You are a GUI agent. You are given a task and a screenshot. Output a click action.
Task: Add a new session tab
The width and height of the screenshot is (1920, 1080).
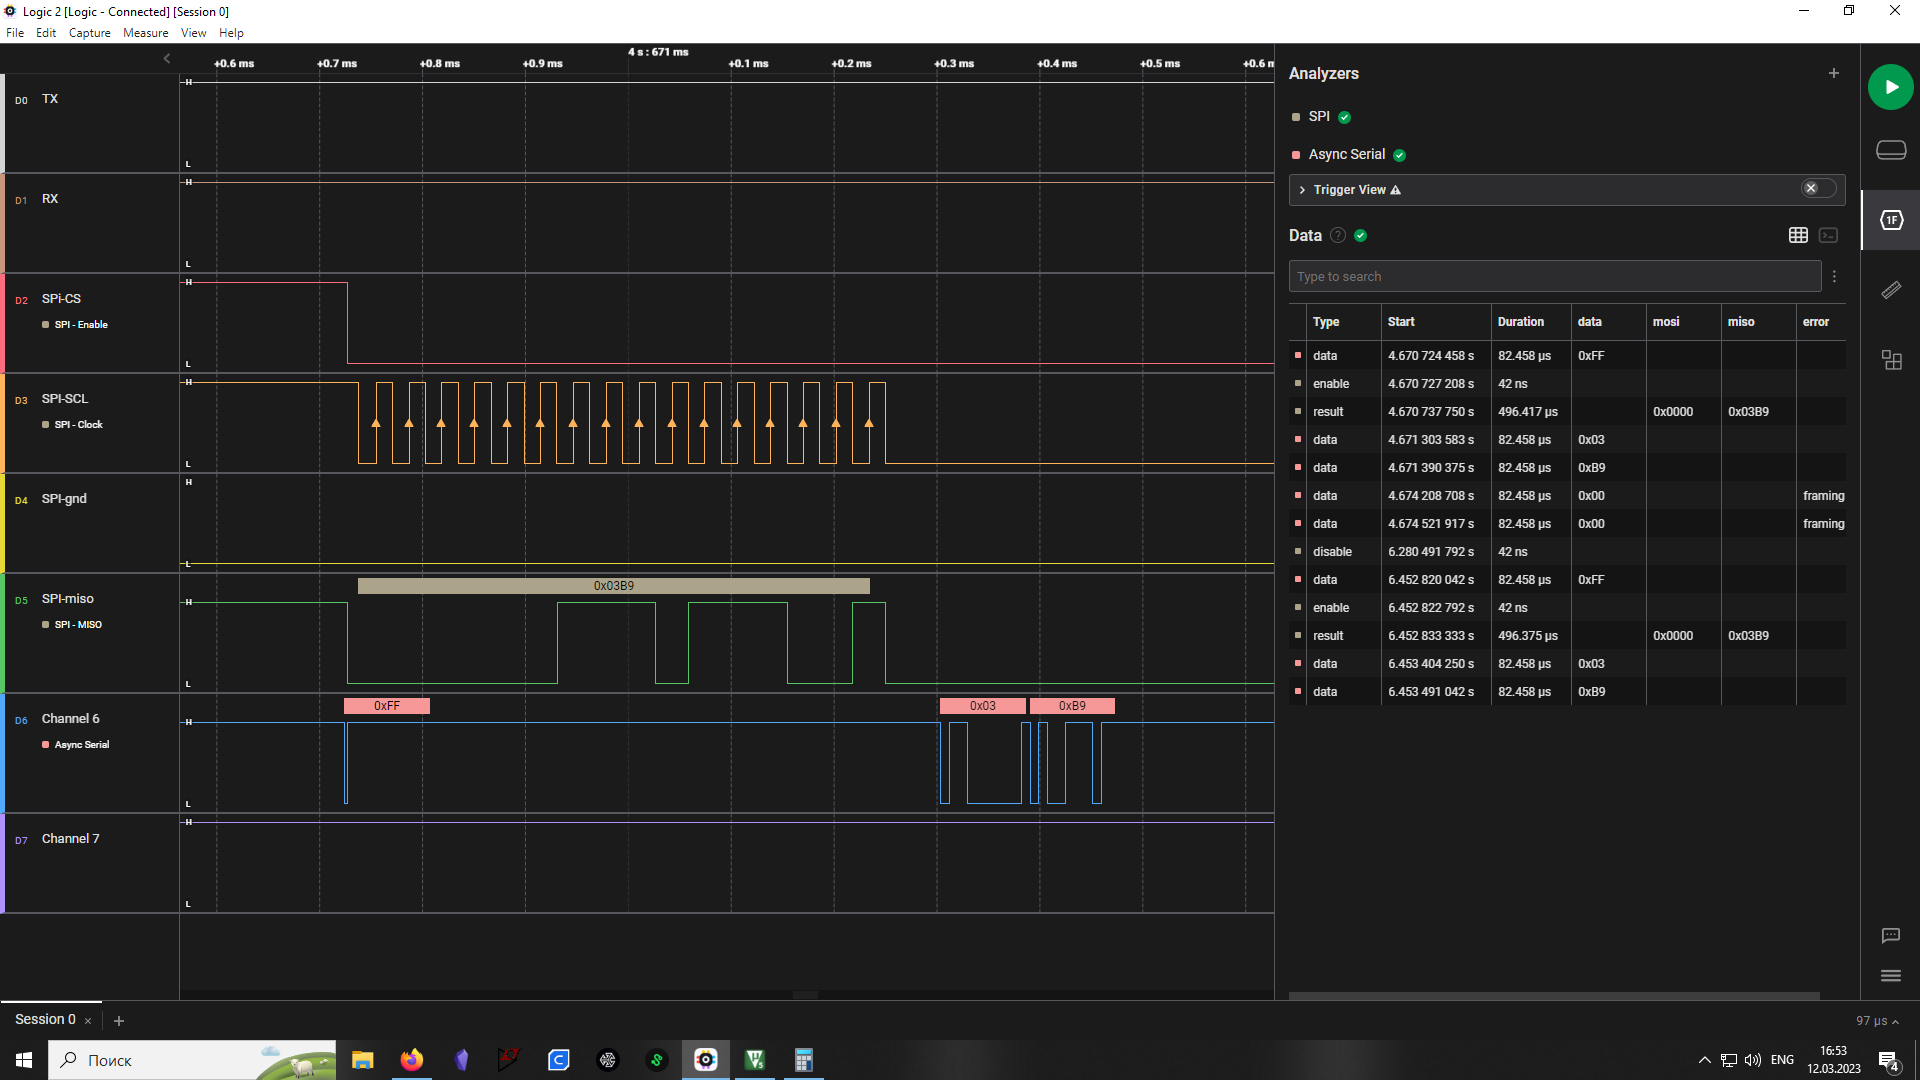(x=119, y=1021)
